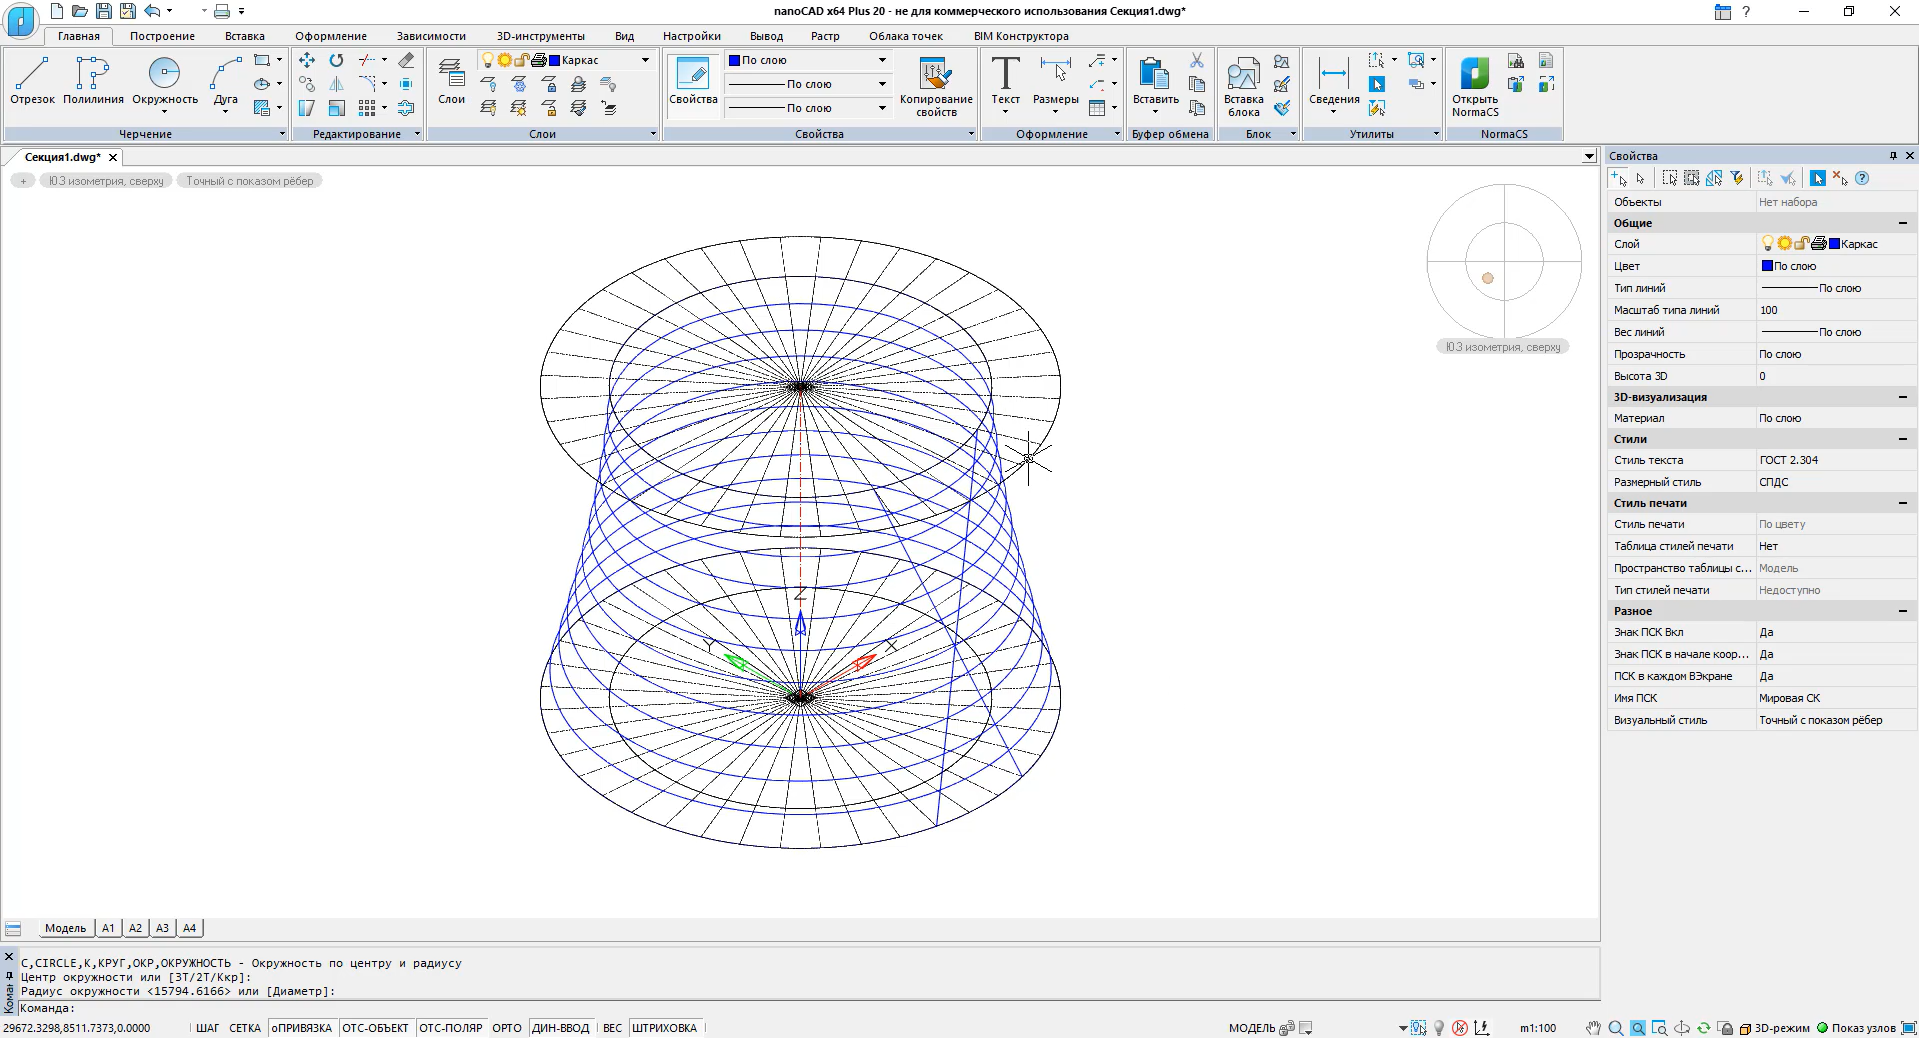The height and width of the screenshot is (1038, 1919).
Task: Click the Cut scissors icon
Action: 1197,60
